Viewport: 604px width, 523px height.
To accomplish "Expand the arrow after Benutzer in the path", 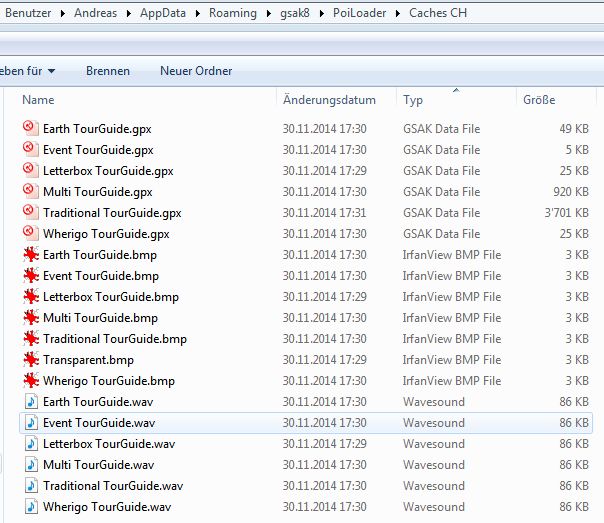I will [x=63, y=13].
